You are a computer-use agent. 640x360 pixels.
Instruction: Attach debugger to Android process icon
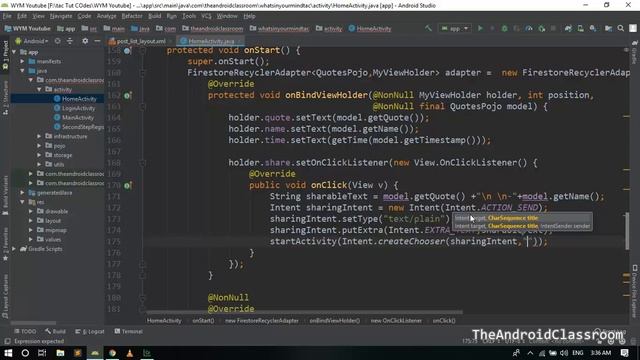pos(542,28)
